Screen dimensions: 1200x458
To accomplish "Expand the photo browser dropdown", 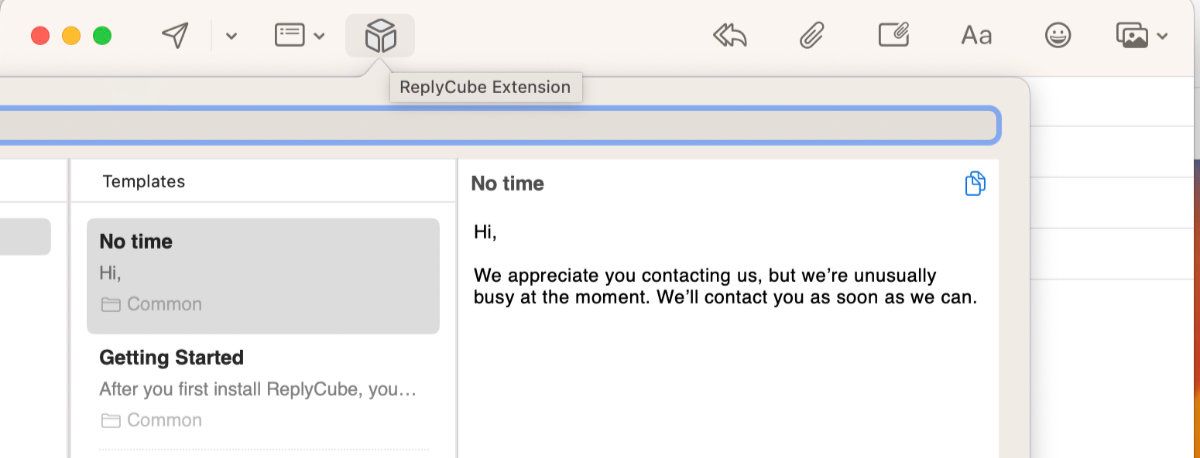I will tap(1141, 36).
